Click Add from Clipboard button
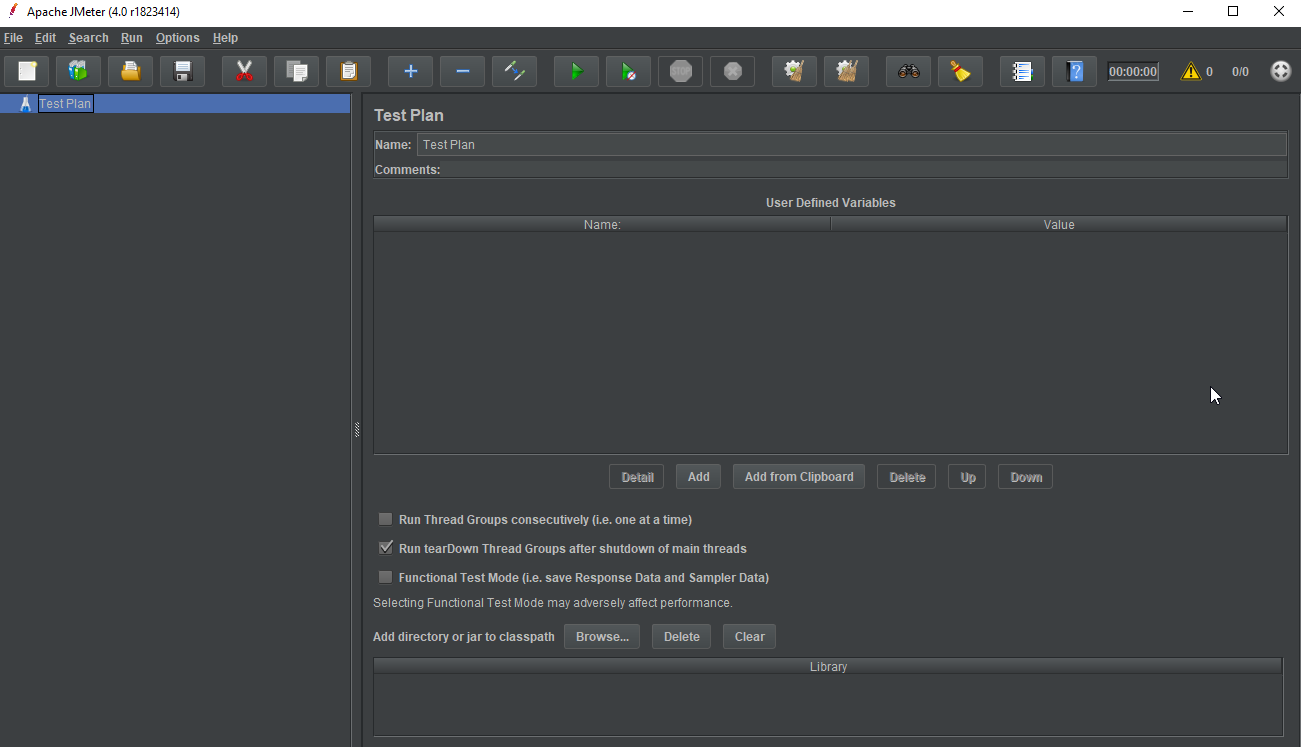This screenshot has height=747, width=1301. (x=799, y=477)
